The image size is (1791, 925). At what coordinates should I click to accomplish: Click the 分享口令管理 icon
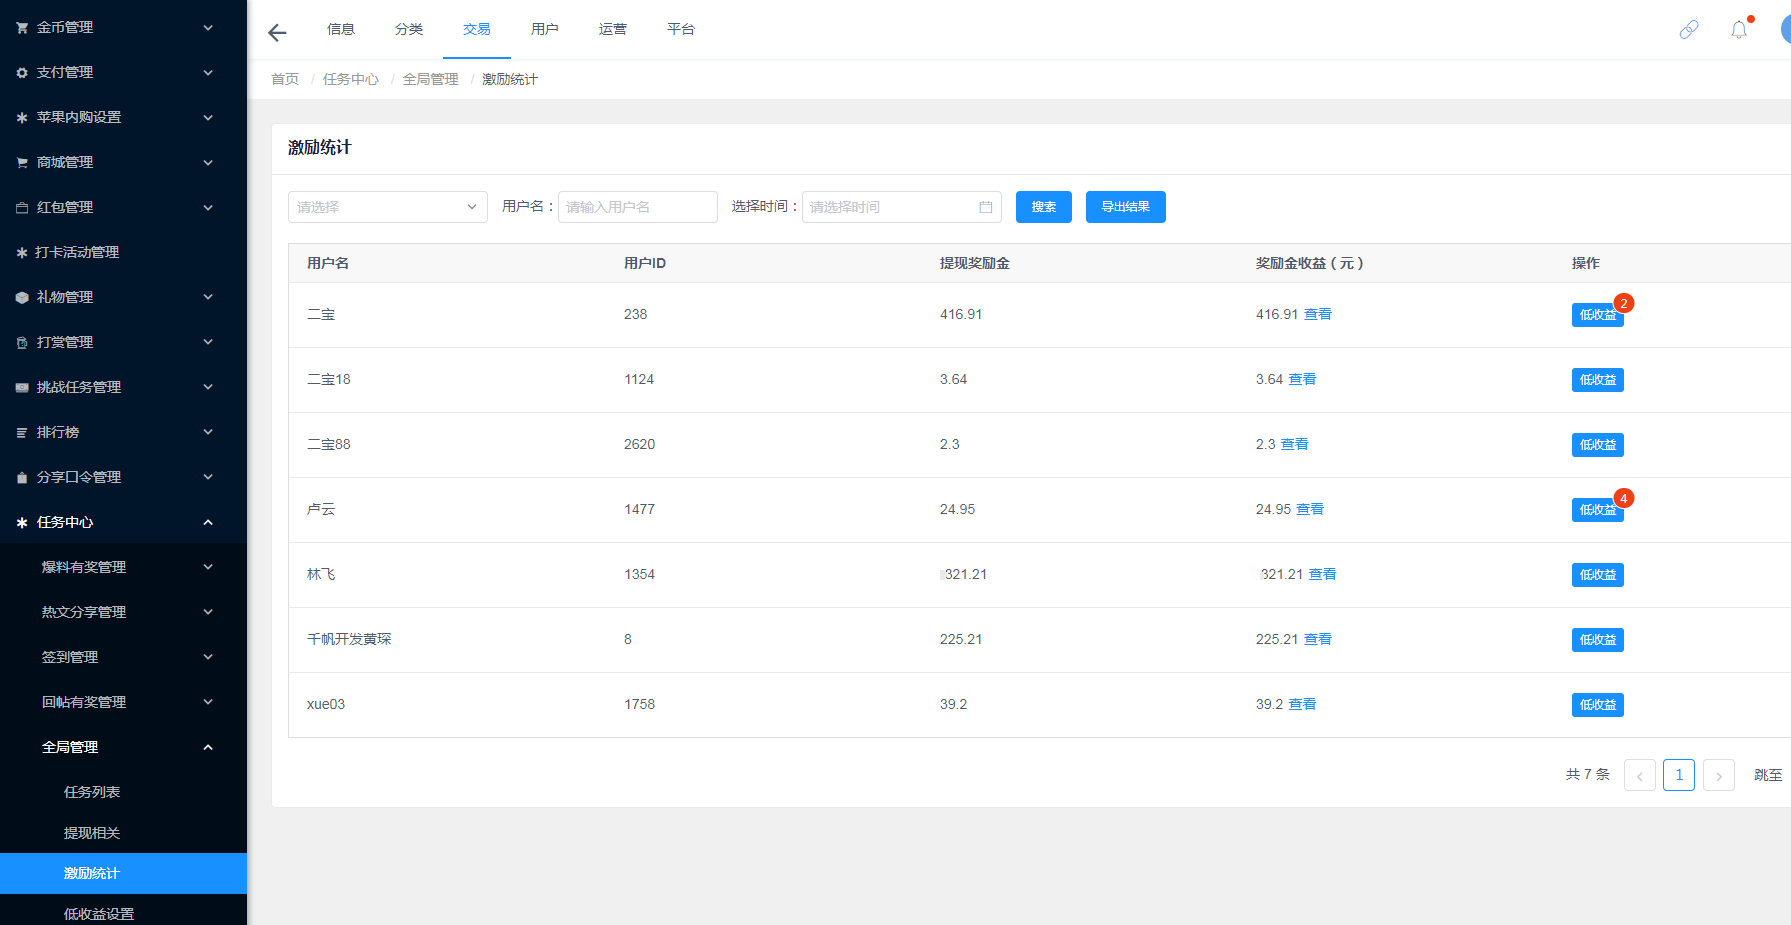click(x=22, y=478)
